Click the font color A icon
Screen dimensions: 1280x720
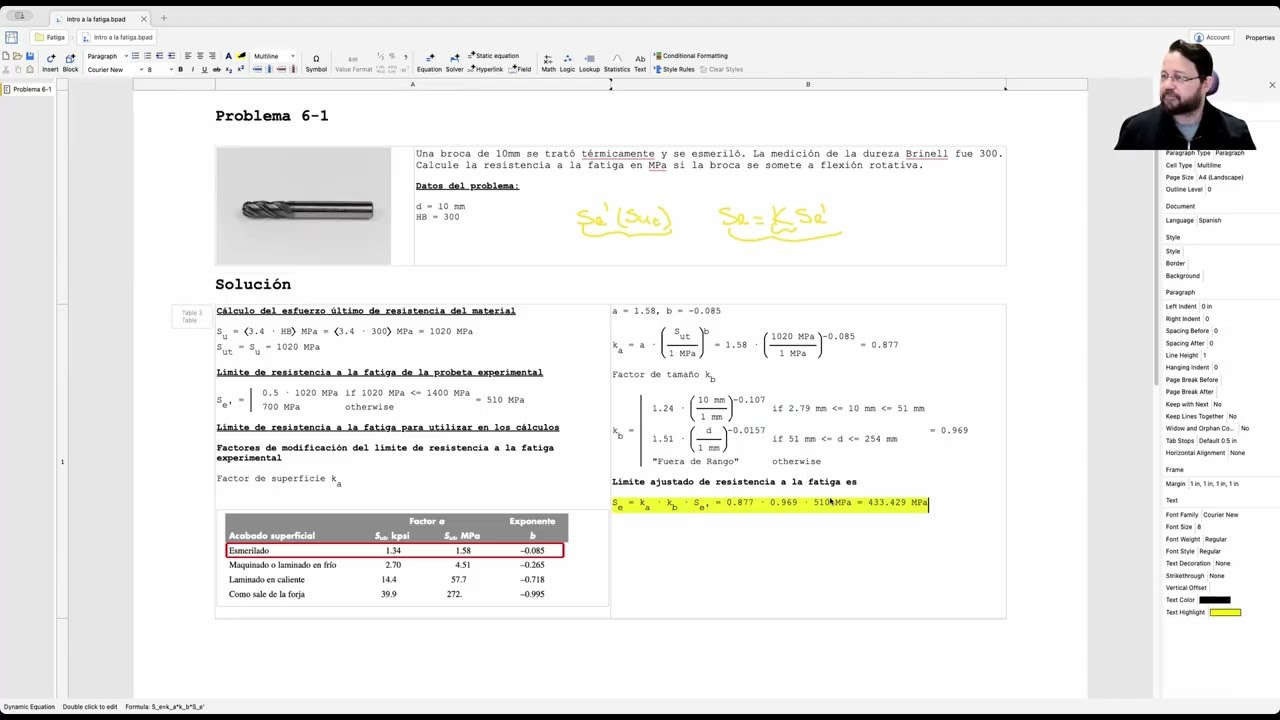click(x=228, y=56)
